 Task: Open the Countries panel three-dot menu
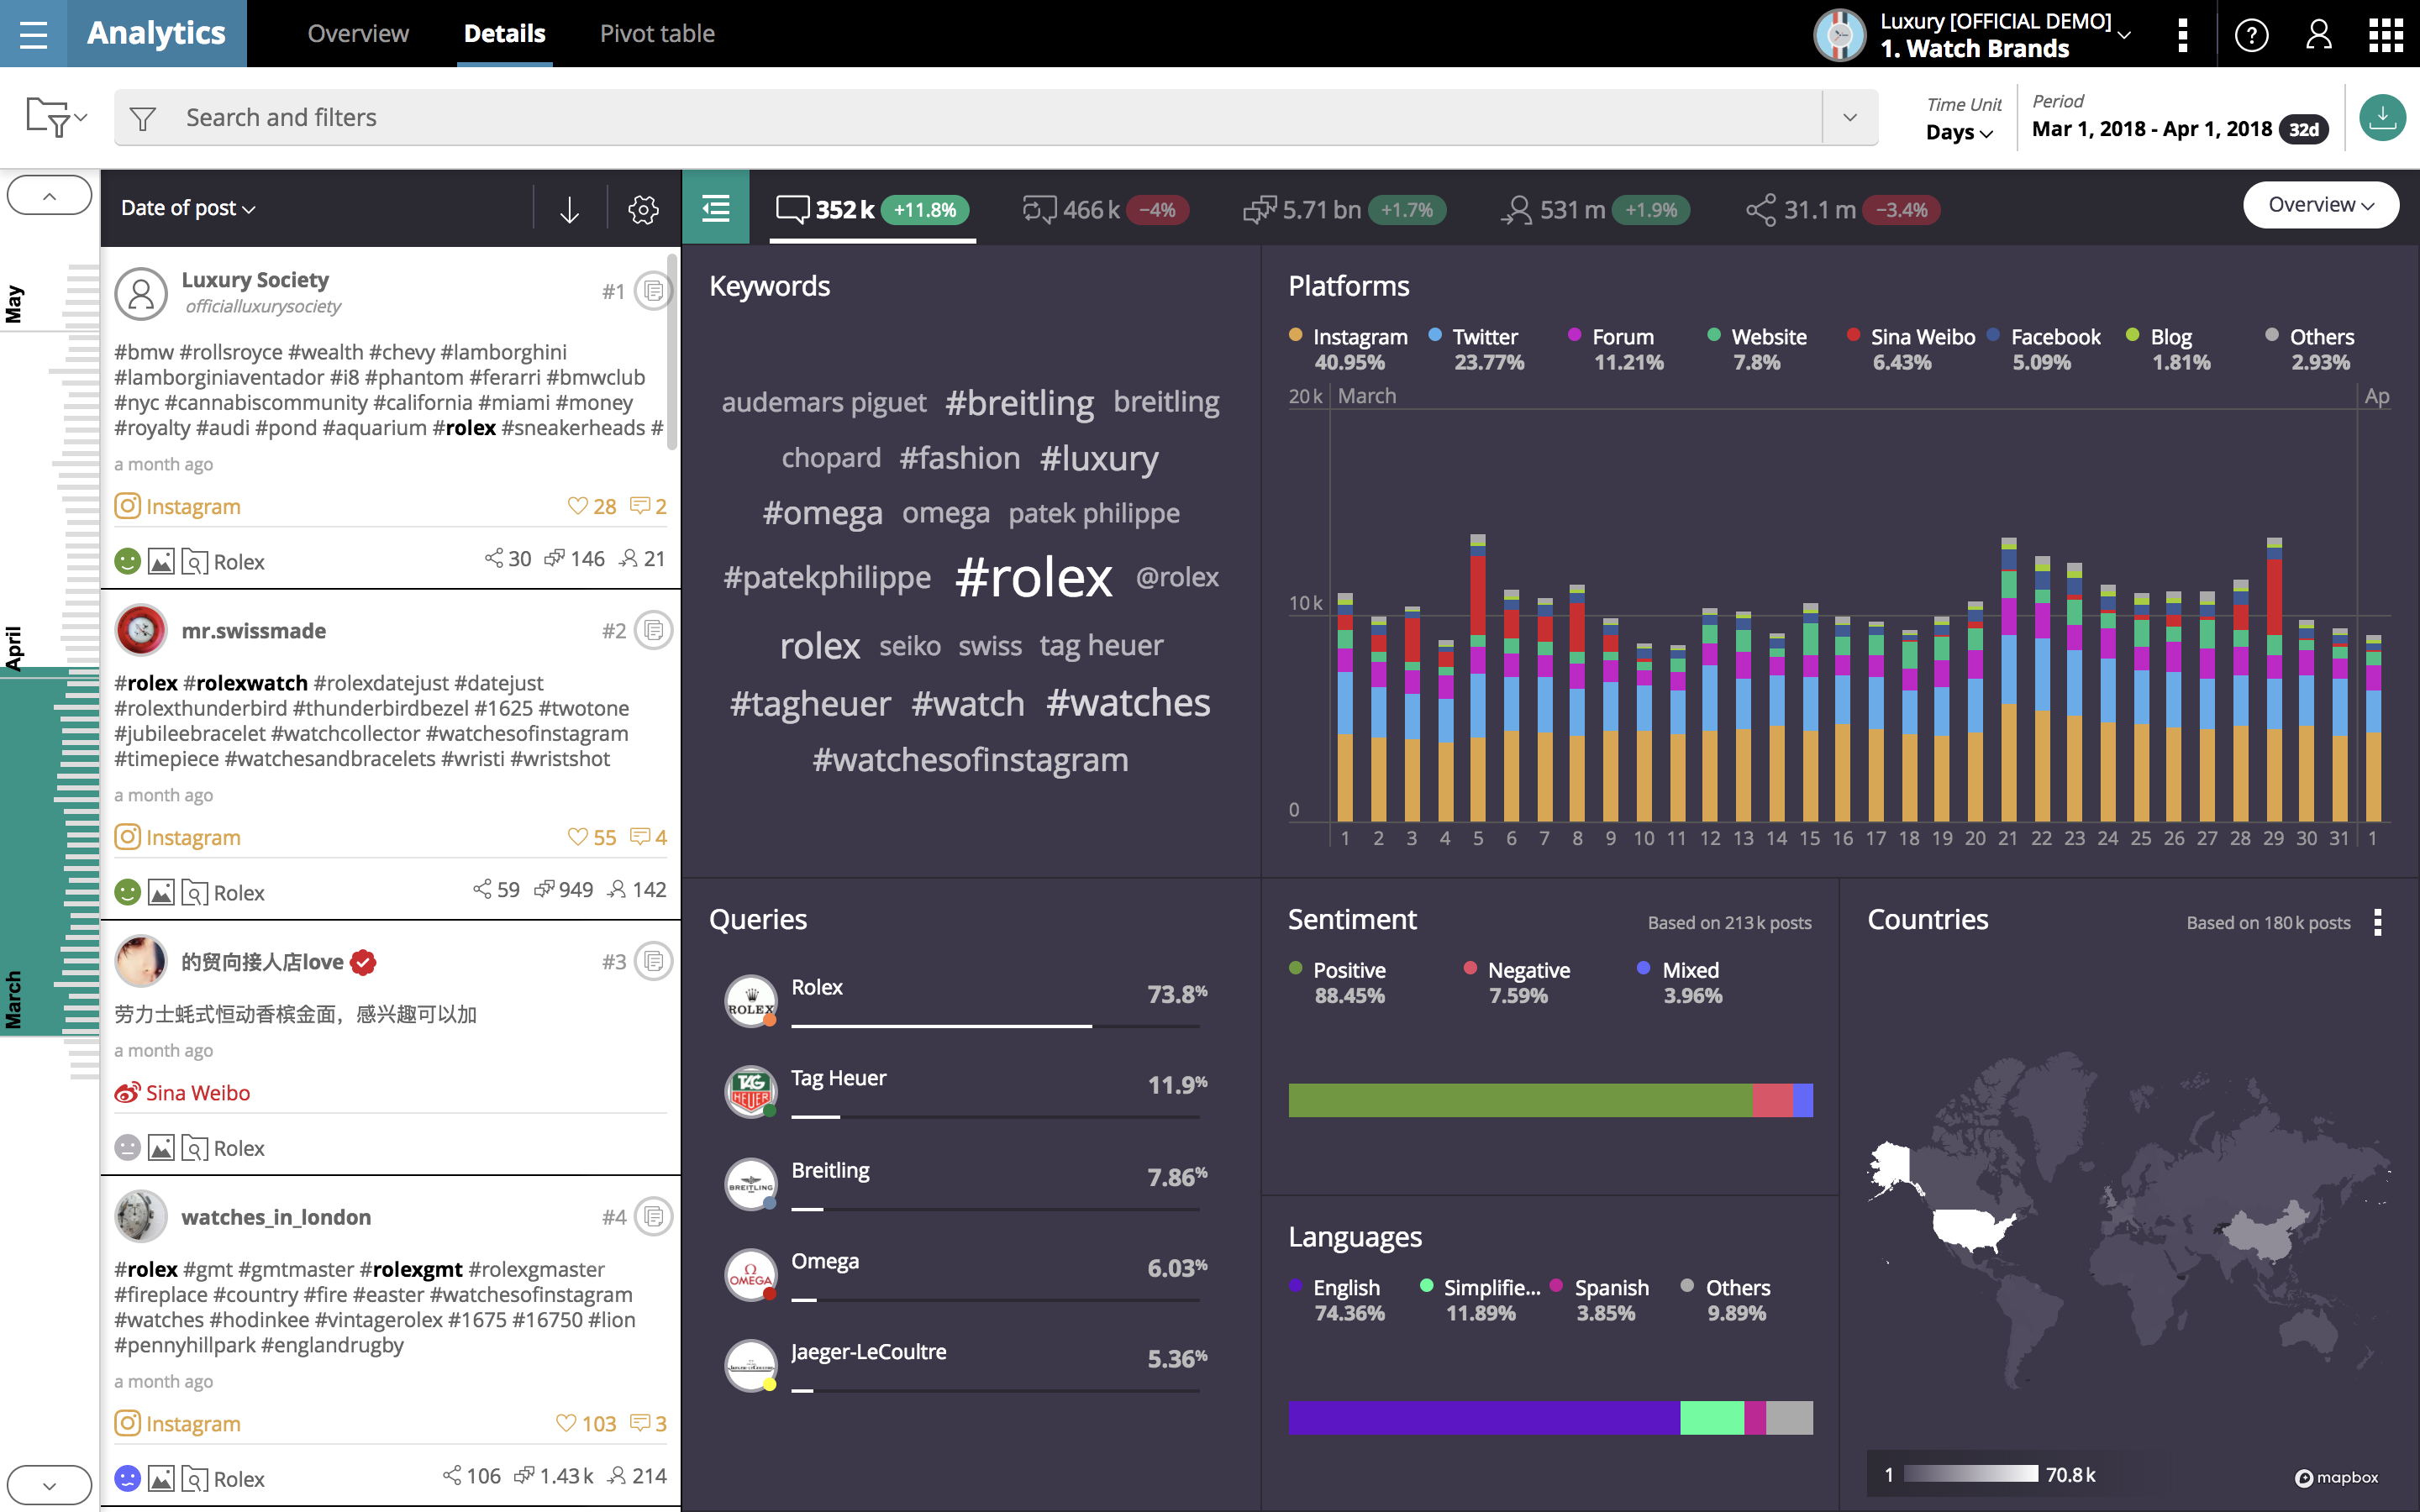coord(2377,922)
